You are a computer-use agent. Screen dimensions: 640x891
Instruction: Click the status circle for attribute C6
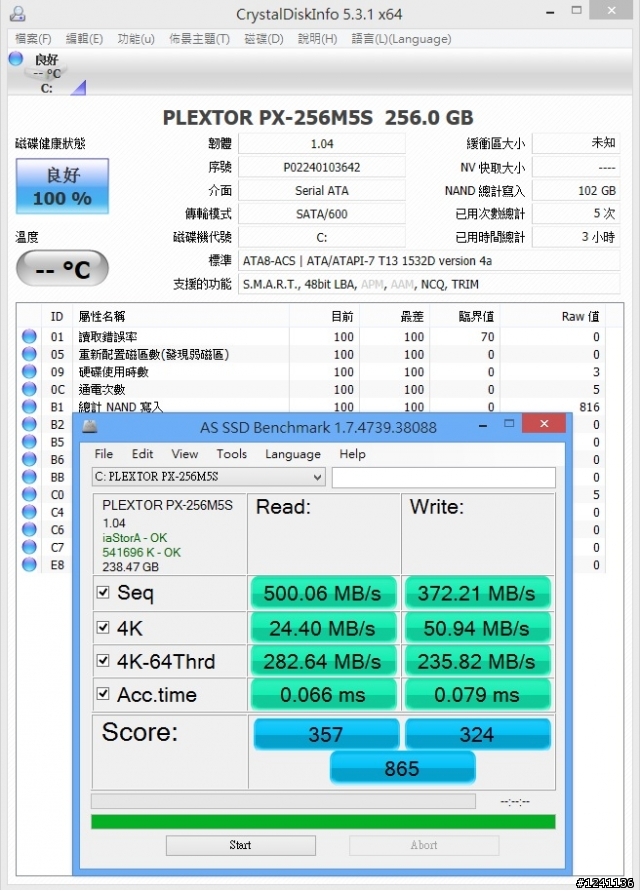30,530
